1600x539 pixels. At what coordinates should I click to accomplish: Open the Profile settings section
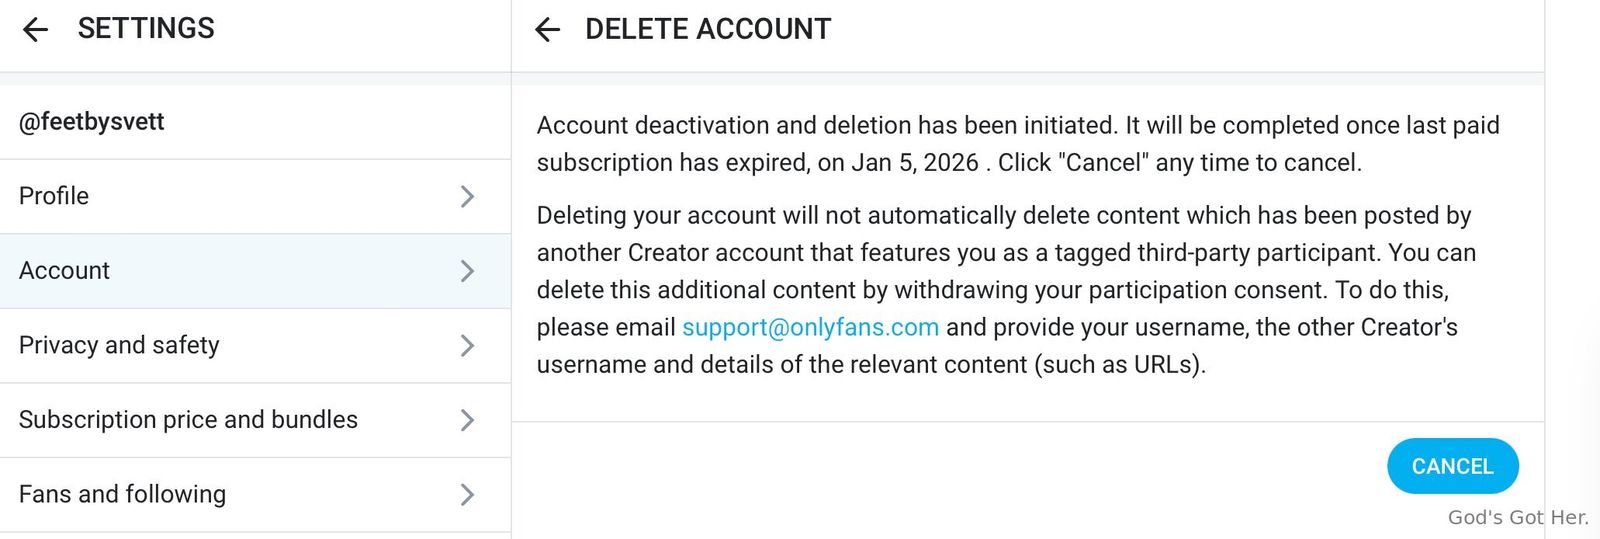(x=54, y=196)
